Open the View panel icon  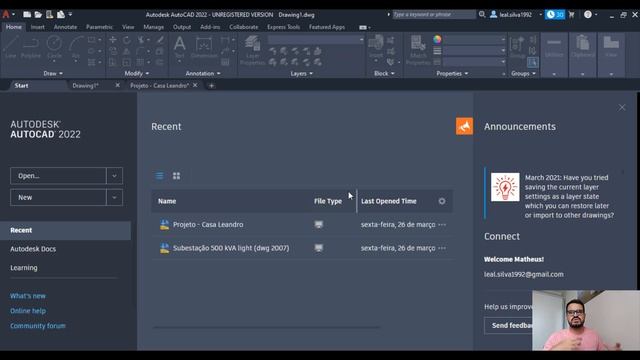(611, 47)
